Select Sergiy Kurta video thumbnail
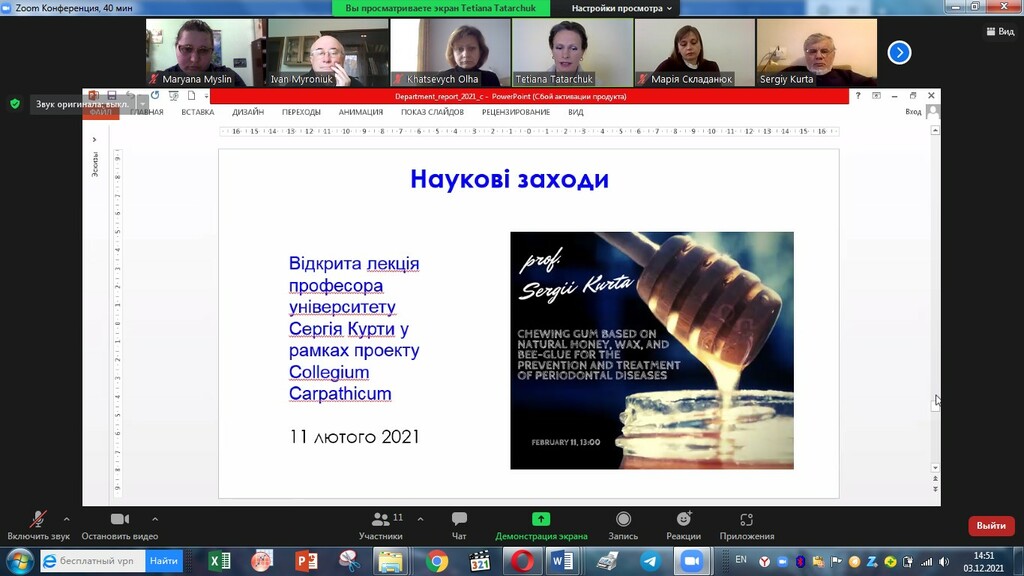1024x576 pixels. coord(817,52)
